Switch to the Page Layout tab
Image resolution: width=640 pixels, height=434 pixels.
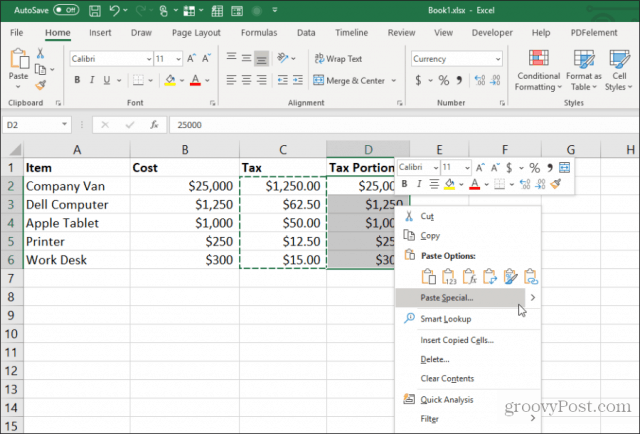[x=196, y=33]
